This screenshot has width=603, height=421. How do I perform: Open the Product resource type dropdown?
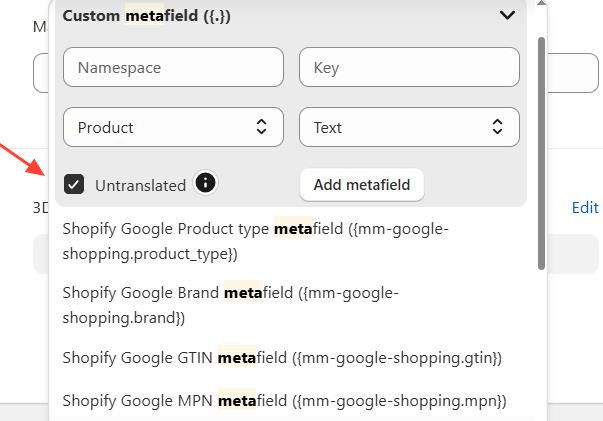click(x=173, y=127)
